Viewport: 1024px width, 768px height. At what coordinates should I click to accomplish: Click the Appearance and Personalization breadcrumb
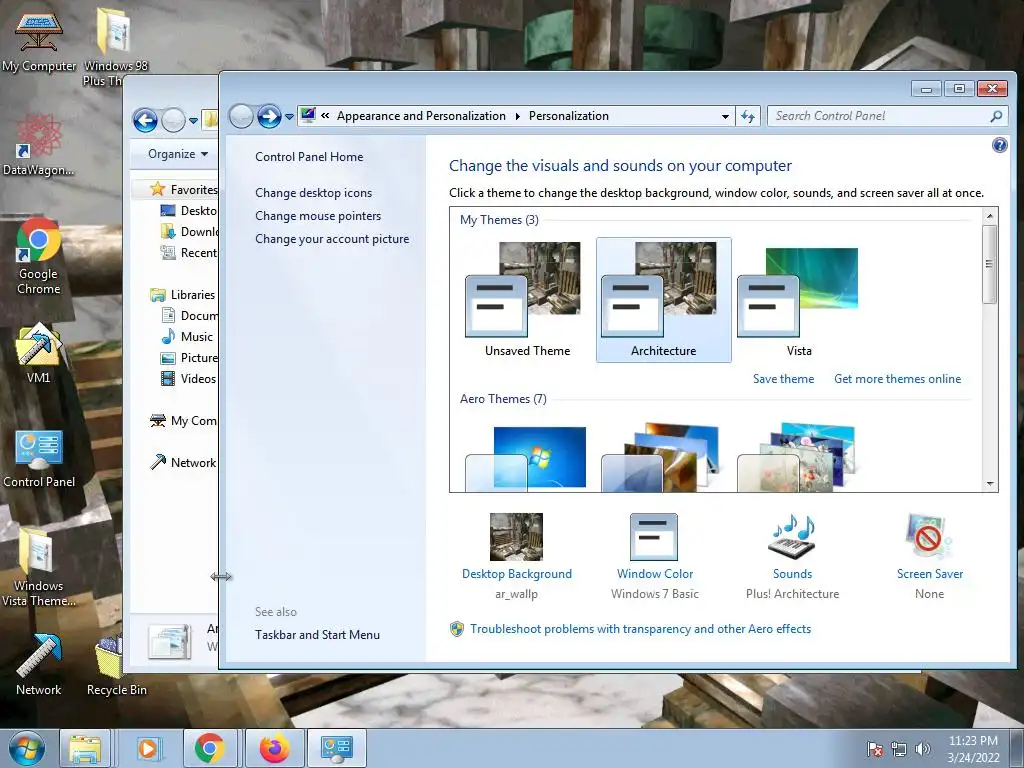click(421, 116)
